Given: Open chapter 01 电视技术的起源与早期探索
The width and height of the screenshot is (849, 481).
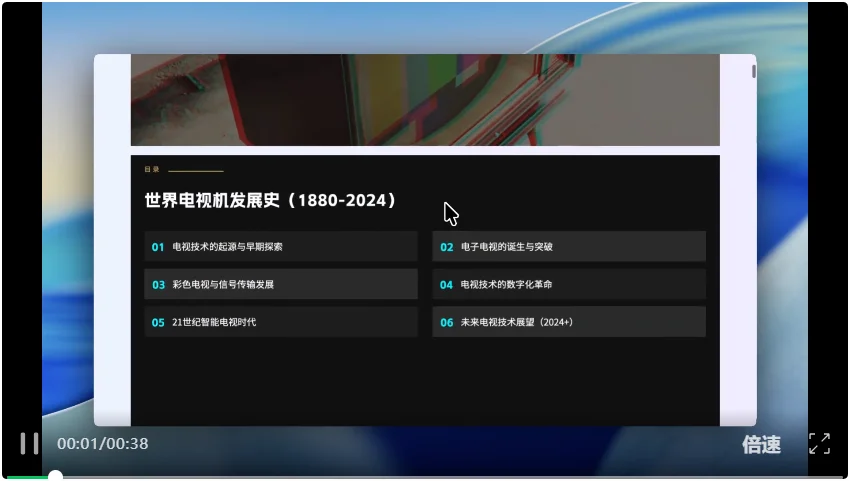Looking at the screenshot, I should pyautogui.click(x=281, y=246).
